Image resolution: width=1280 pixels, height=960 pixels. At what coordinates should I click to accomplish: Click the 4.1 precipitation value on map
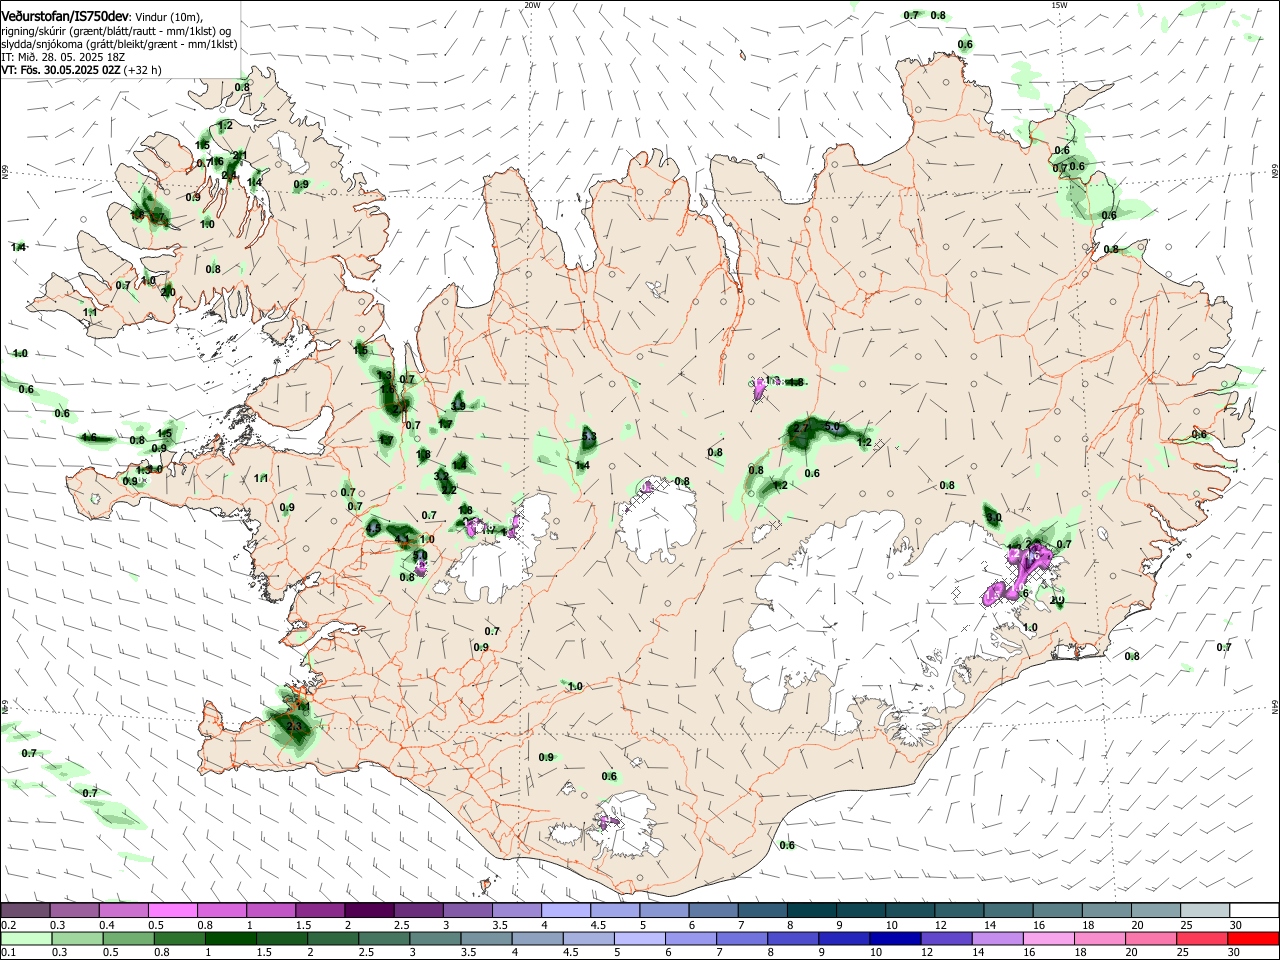(403, 539)
